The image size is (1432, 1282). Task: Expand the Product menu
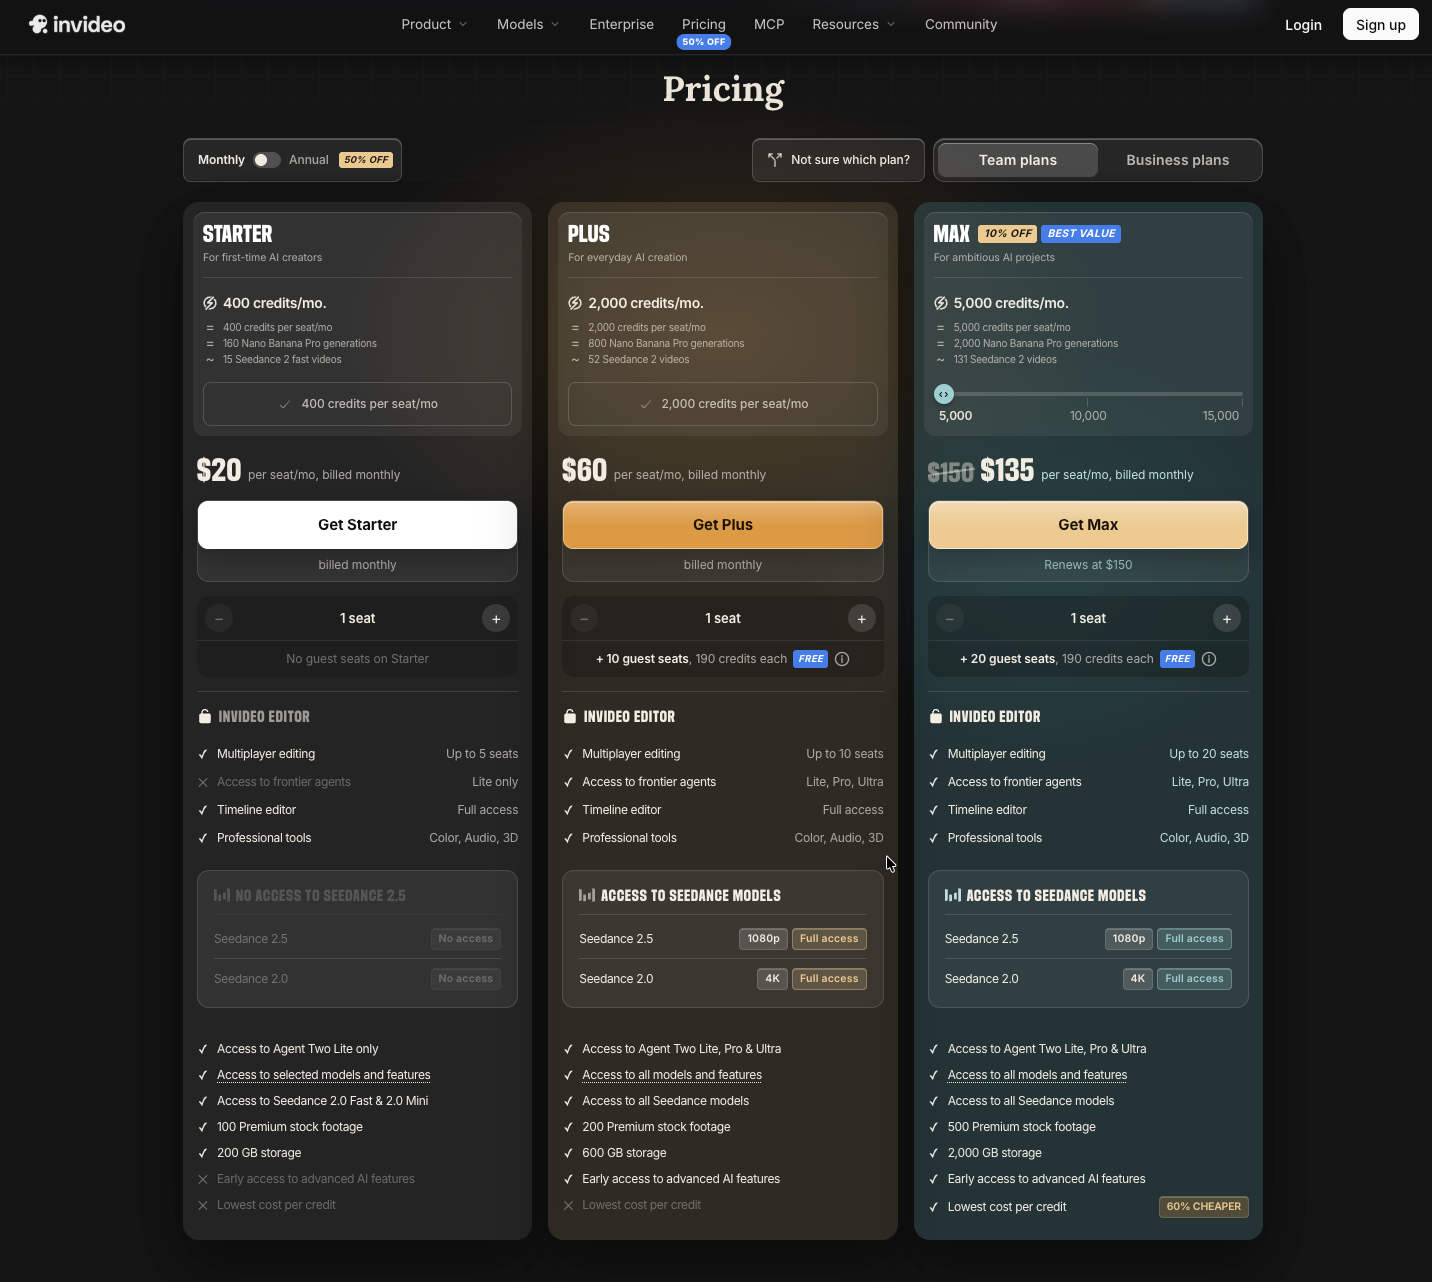click(434, 24)
